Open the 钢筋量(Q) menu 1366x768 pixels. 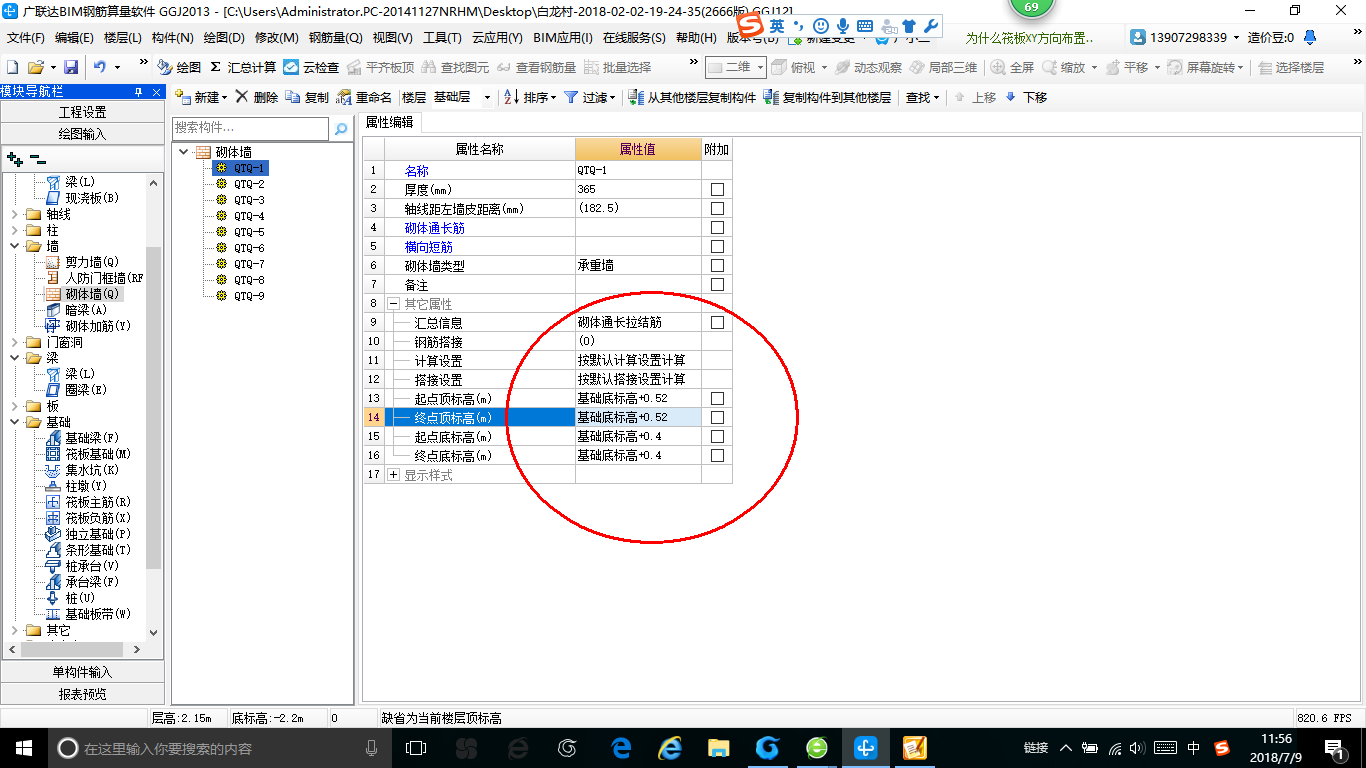click(336, 38)
